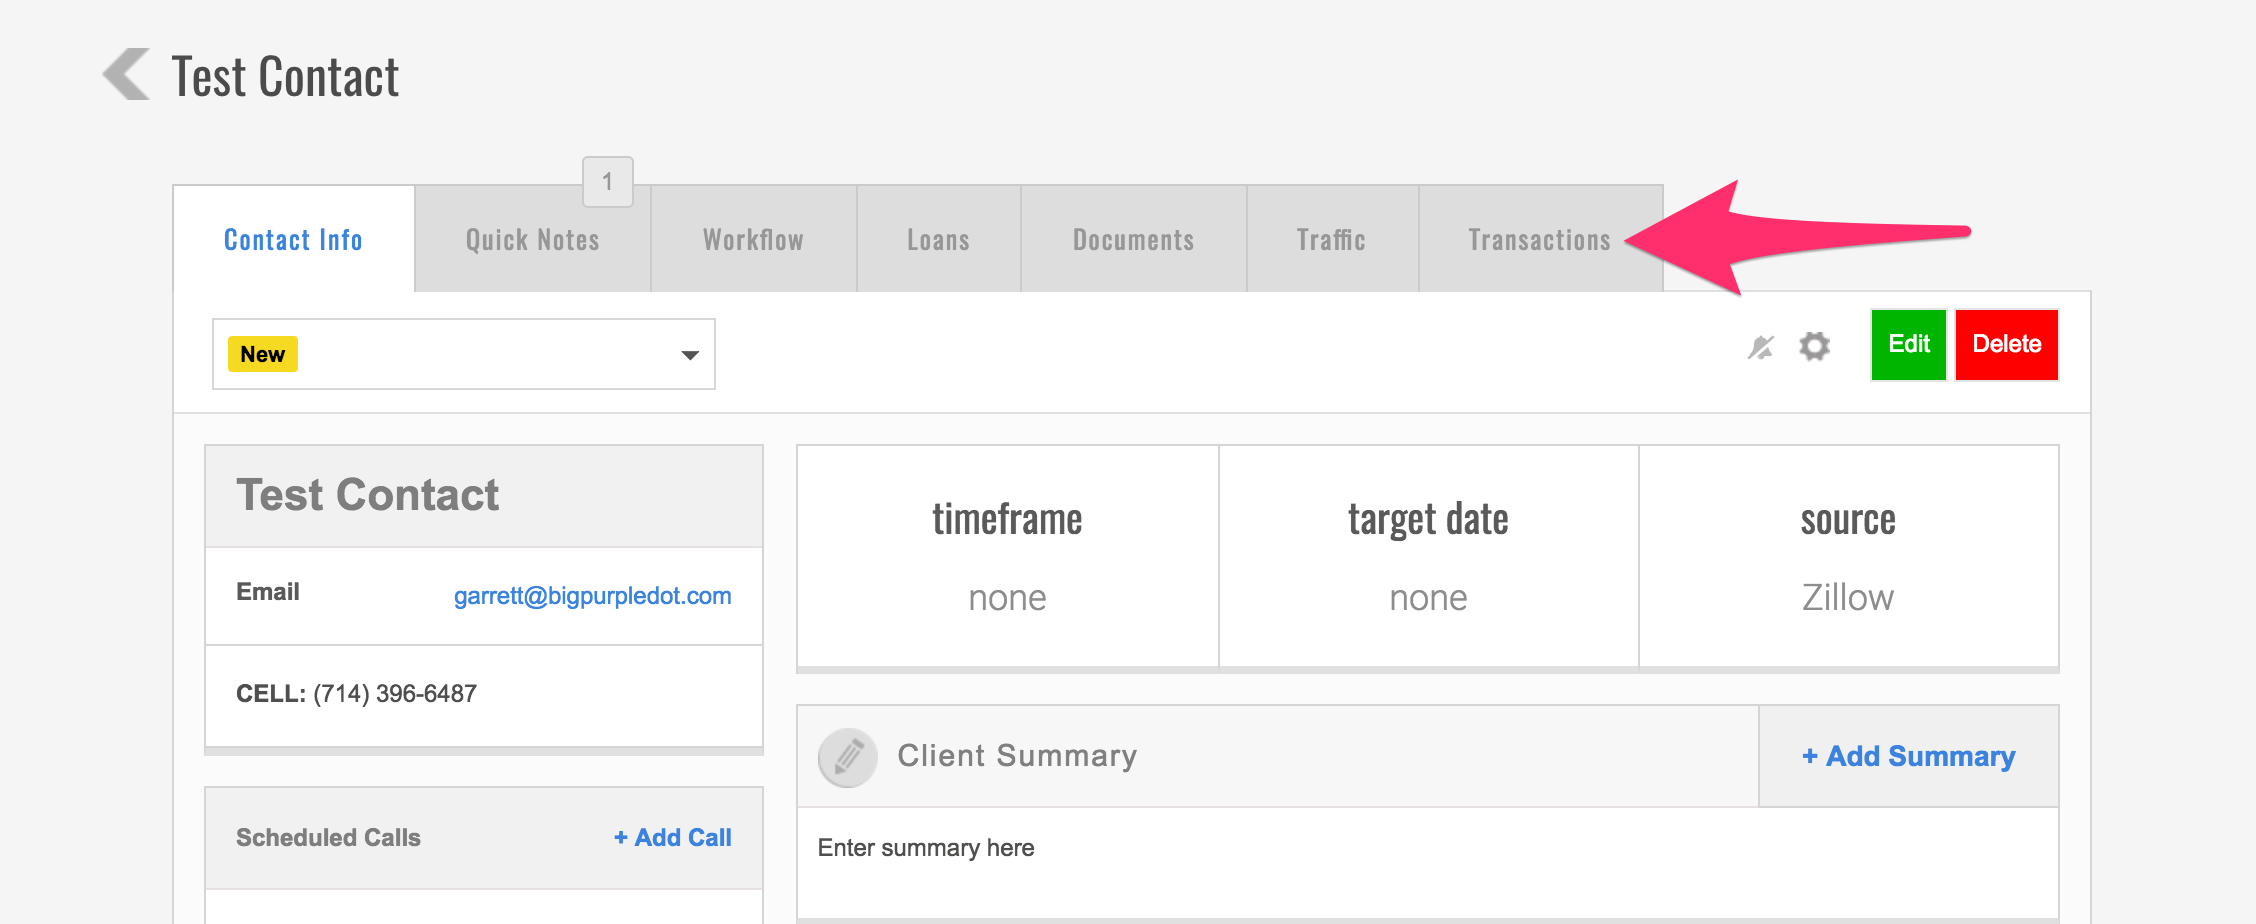Click the yellow New status label
The image size is (2256, 924).
click(263, 355)
